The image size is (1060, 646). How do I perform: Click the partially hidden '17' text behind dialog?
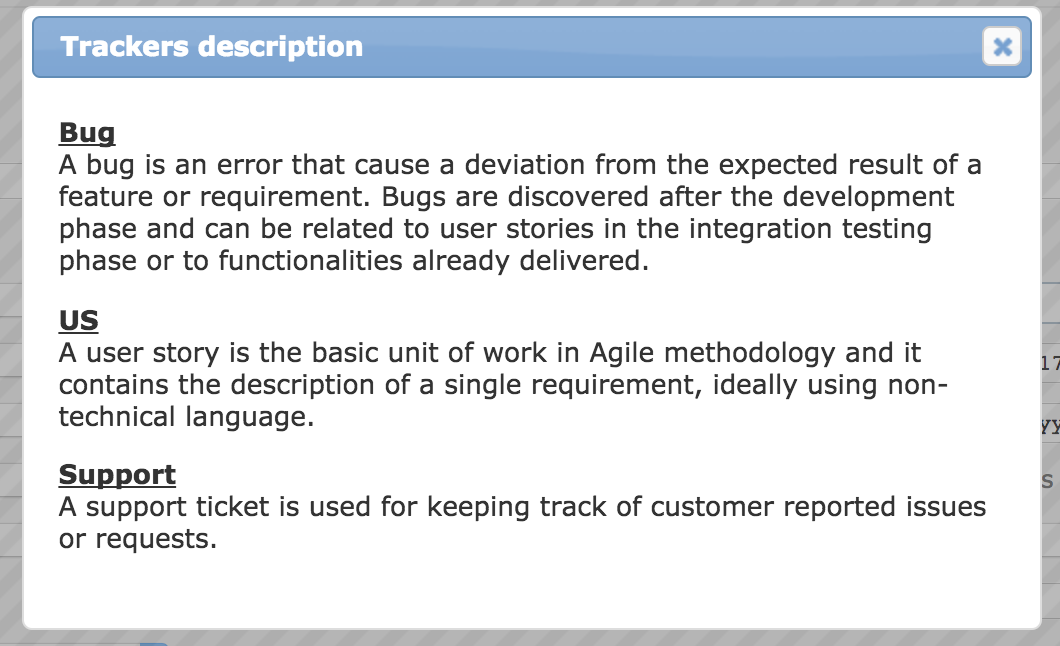[x=1050, y=364]
